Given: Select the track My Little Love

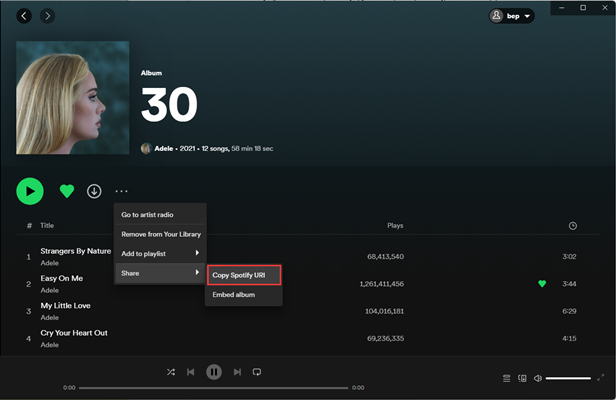Looking at the screenshot, I should pyautogui.click(x=66, y=306).
